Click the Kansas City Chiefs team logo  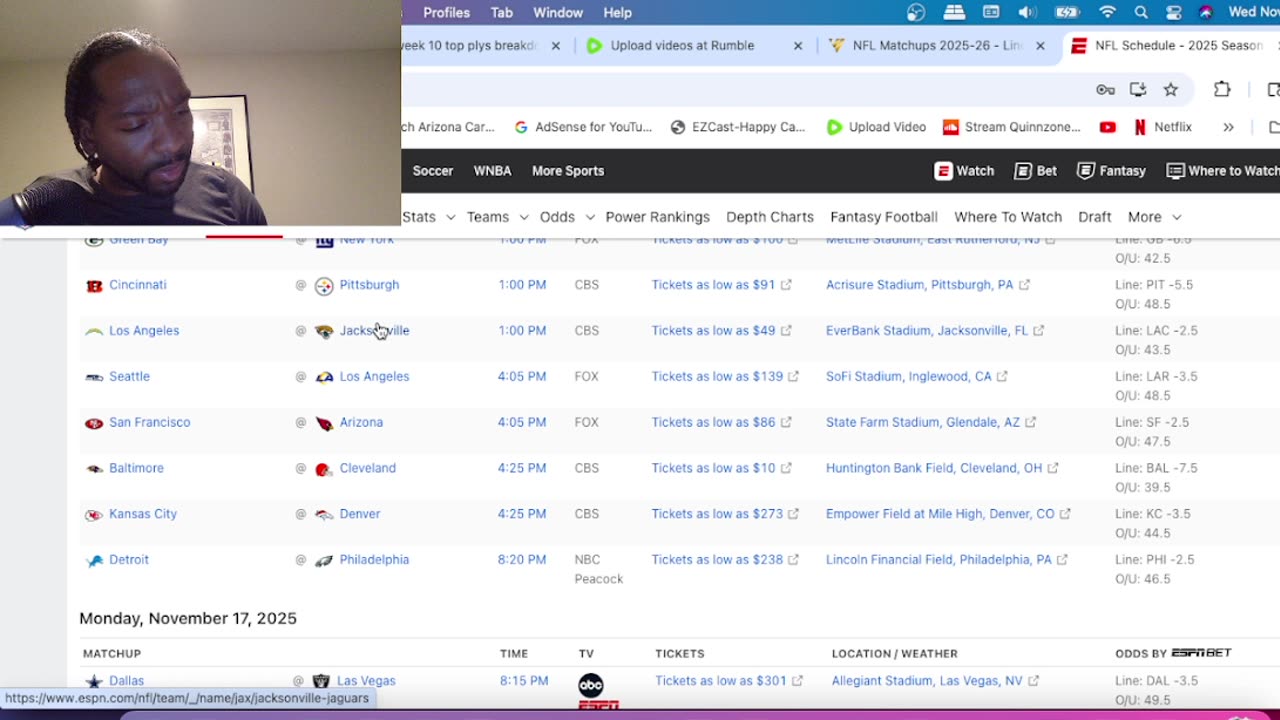(94, 515)
